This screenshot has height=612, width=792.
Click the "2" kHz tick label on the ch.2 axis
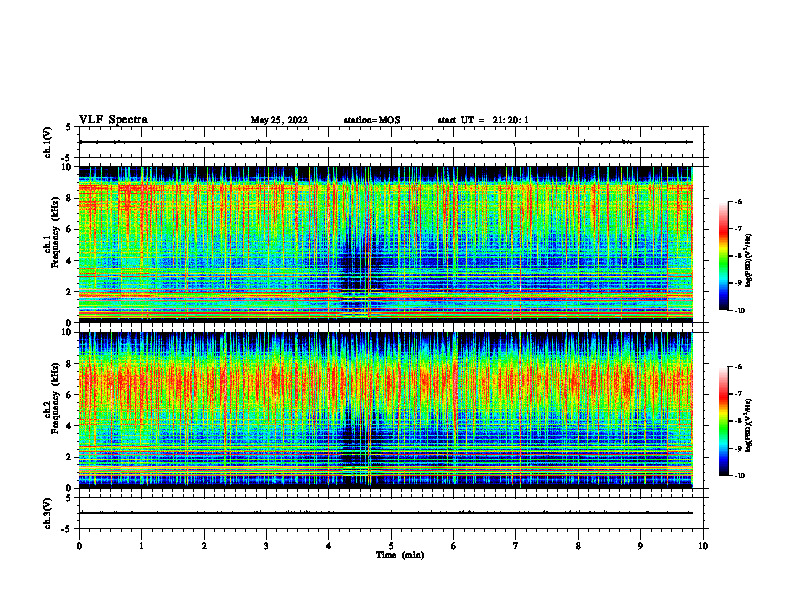(70, 457)
